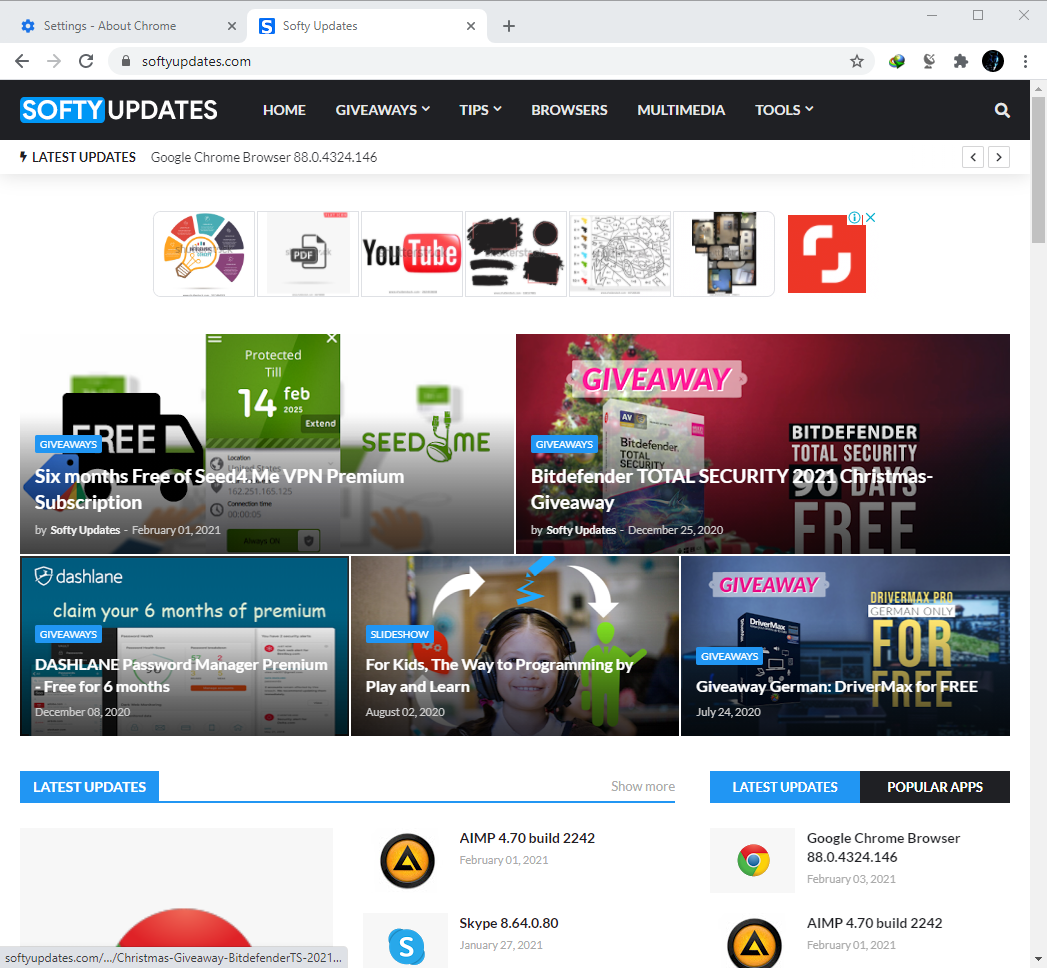The image size is (1047, 968).
Task: Click the PDF icon ad thumbnail
Action: (308, 254)
